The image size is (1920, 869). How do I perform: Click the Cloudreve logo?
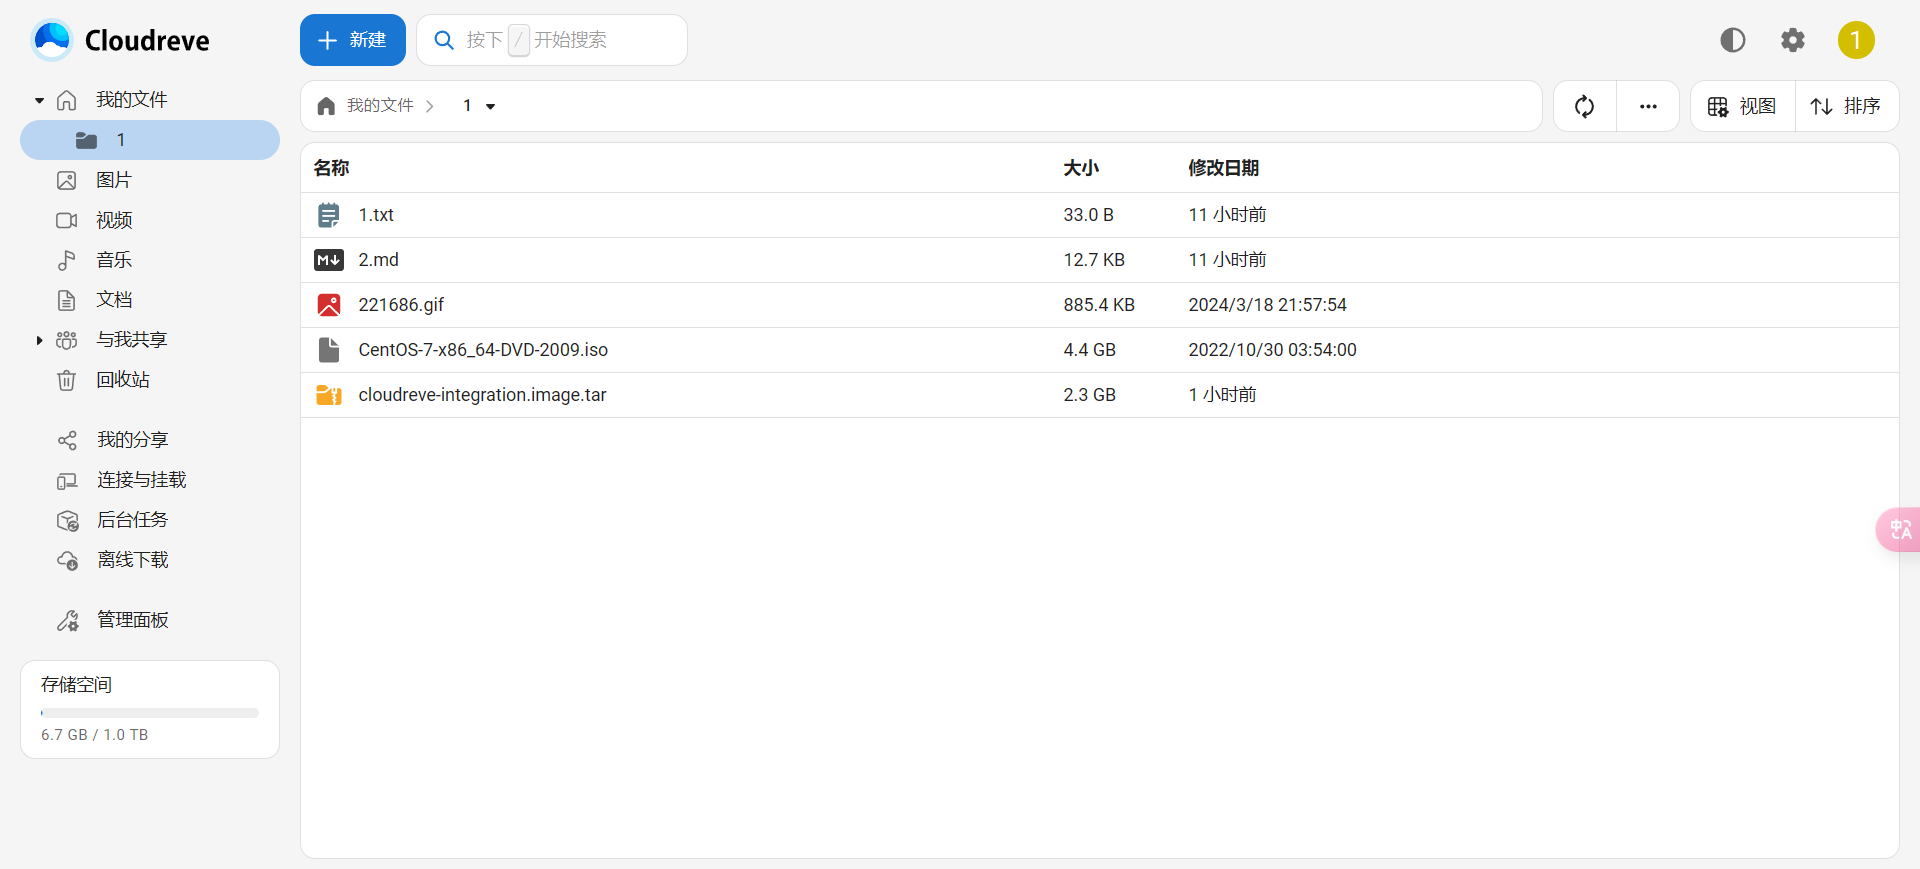(52, 40)
